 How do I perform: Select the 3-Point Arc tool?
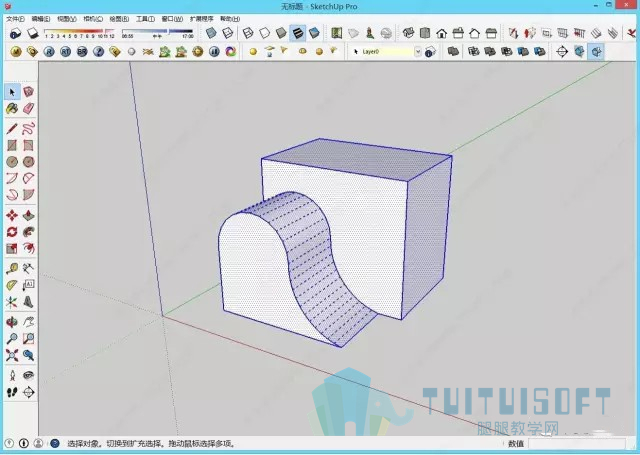point(12,195)
